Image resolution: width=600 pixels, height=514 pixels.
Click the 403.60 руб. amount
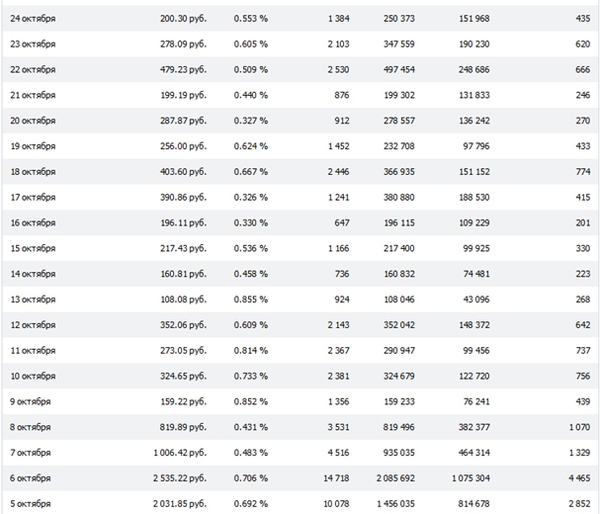click(181, 172)
